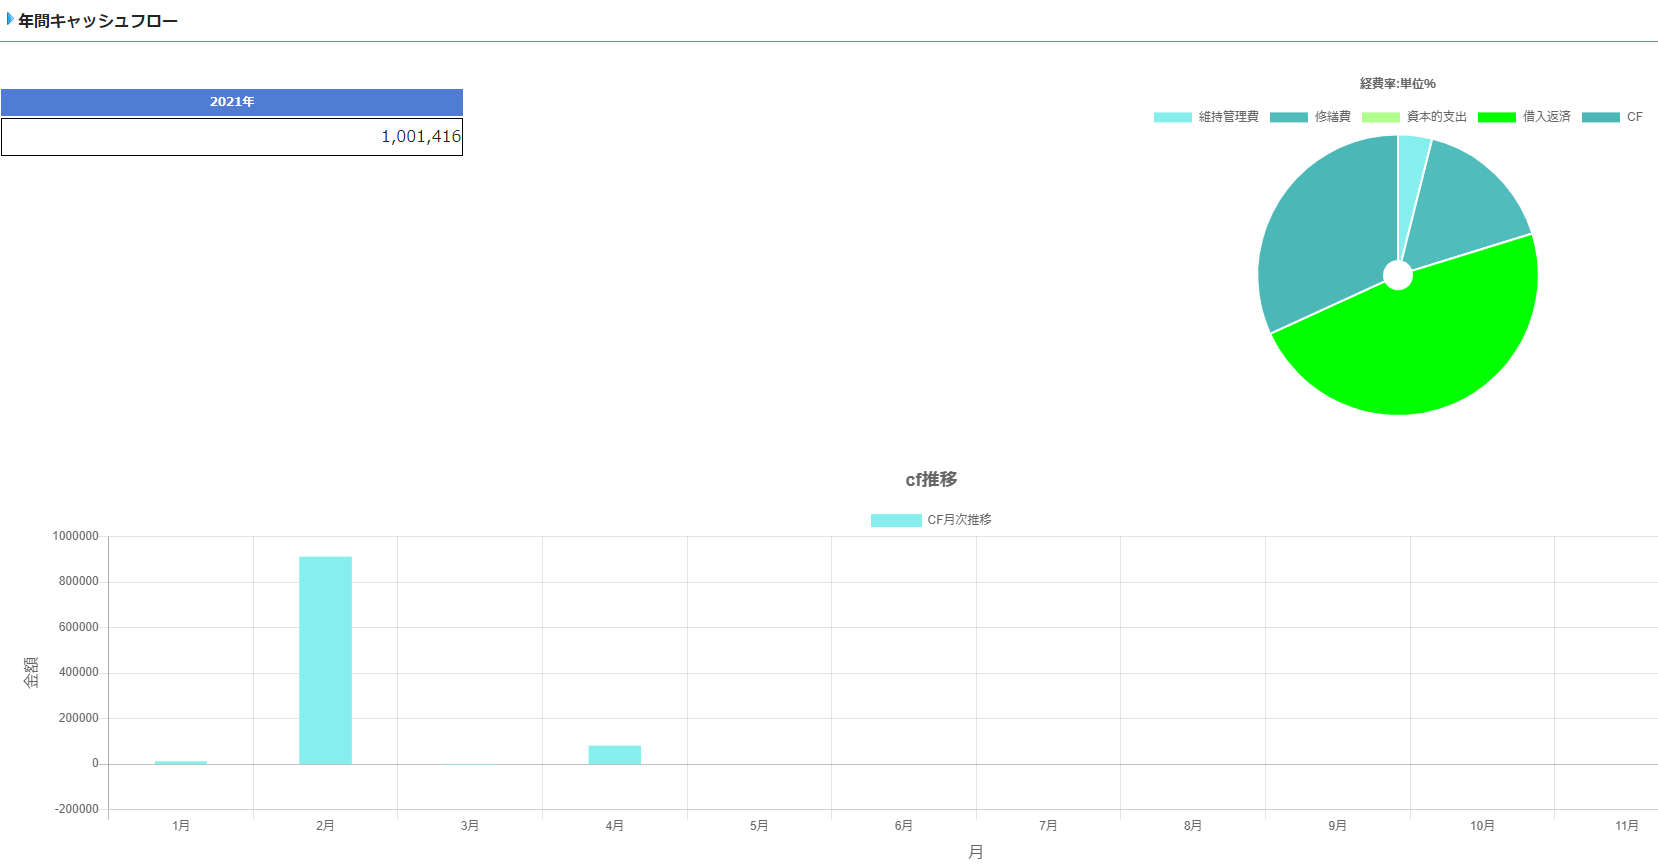Screen dimensions: 1658x866
Task: Click the 5月 axis label
Action: point(759,826)
